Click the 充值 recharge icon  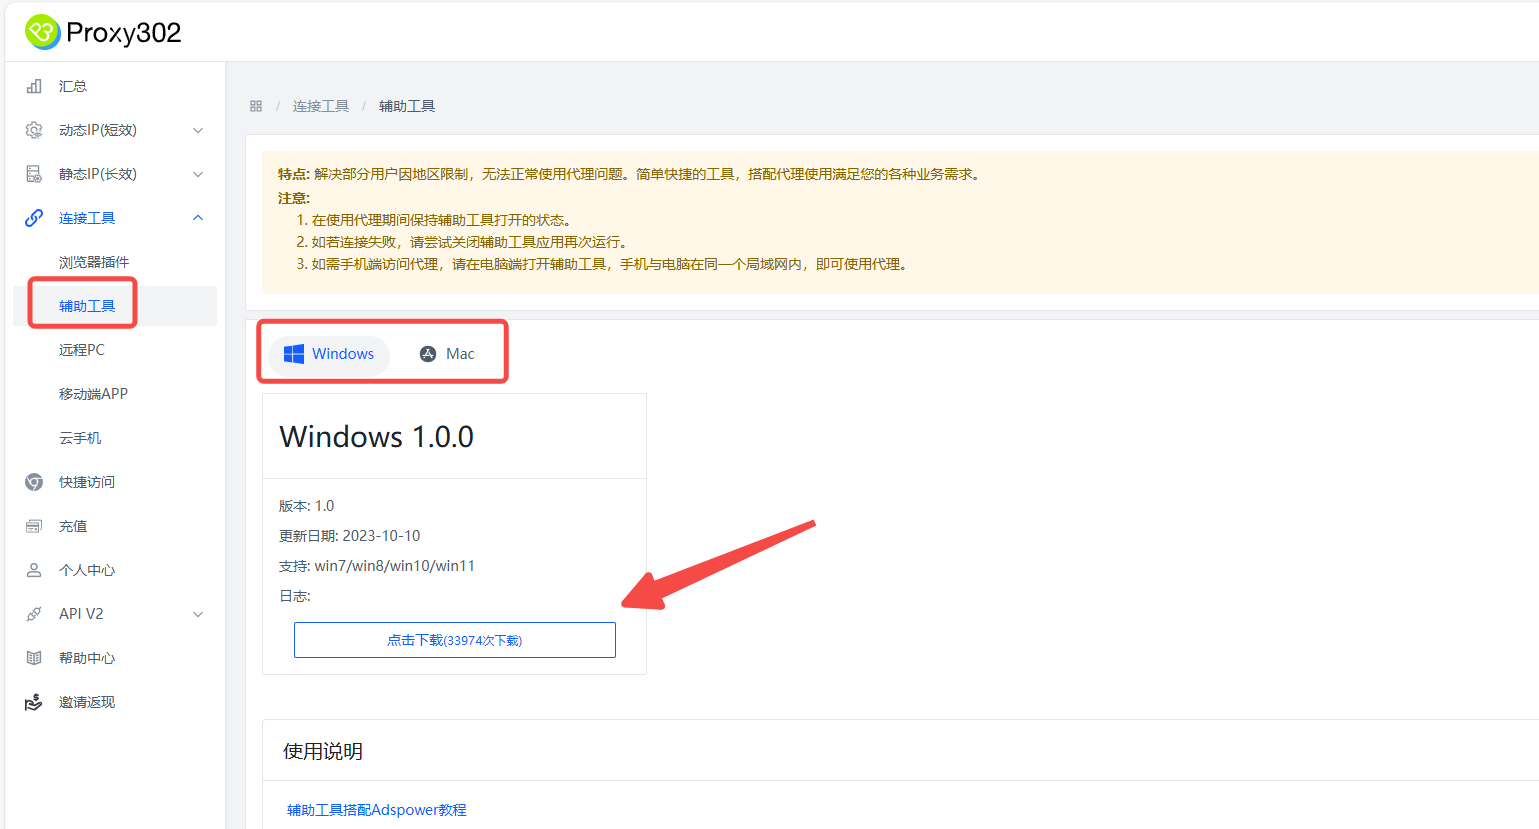[x=33, y=525]
